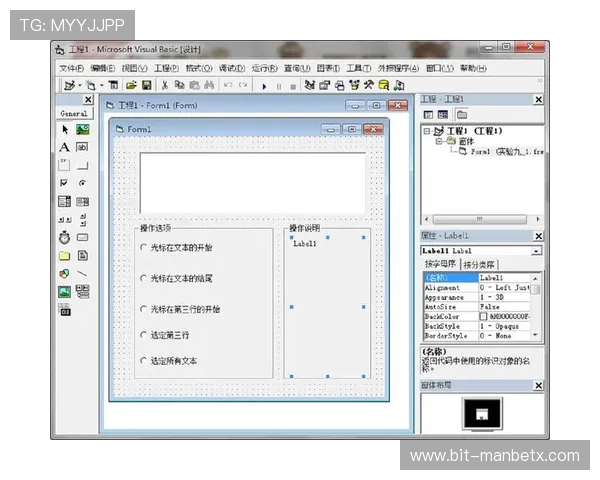This screenshot has height=480, width=600.
Task: Click the Alignment property row
Action: point(477,287)
